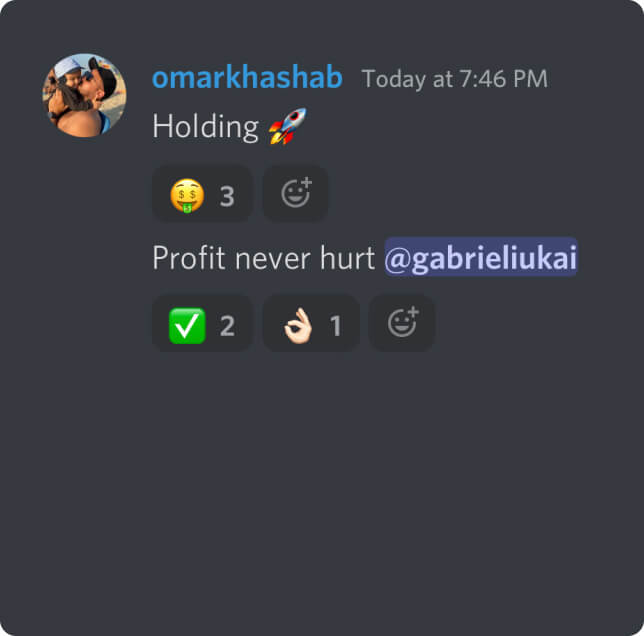This screenshot has height=636, width=644.
Task: Click the Profit never hurt message text
Action: pyautogui.click(x=264, y=258)
